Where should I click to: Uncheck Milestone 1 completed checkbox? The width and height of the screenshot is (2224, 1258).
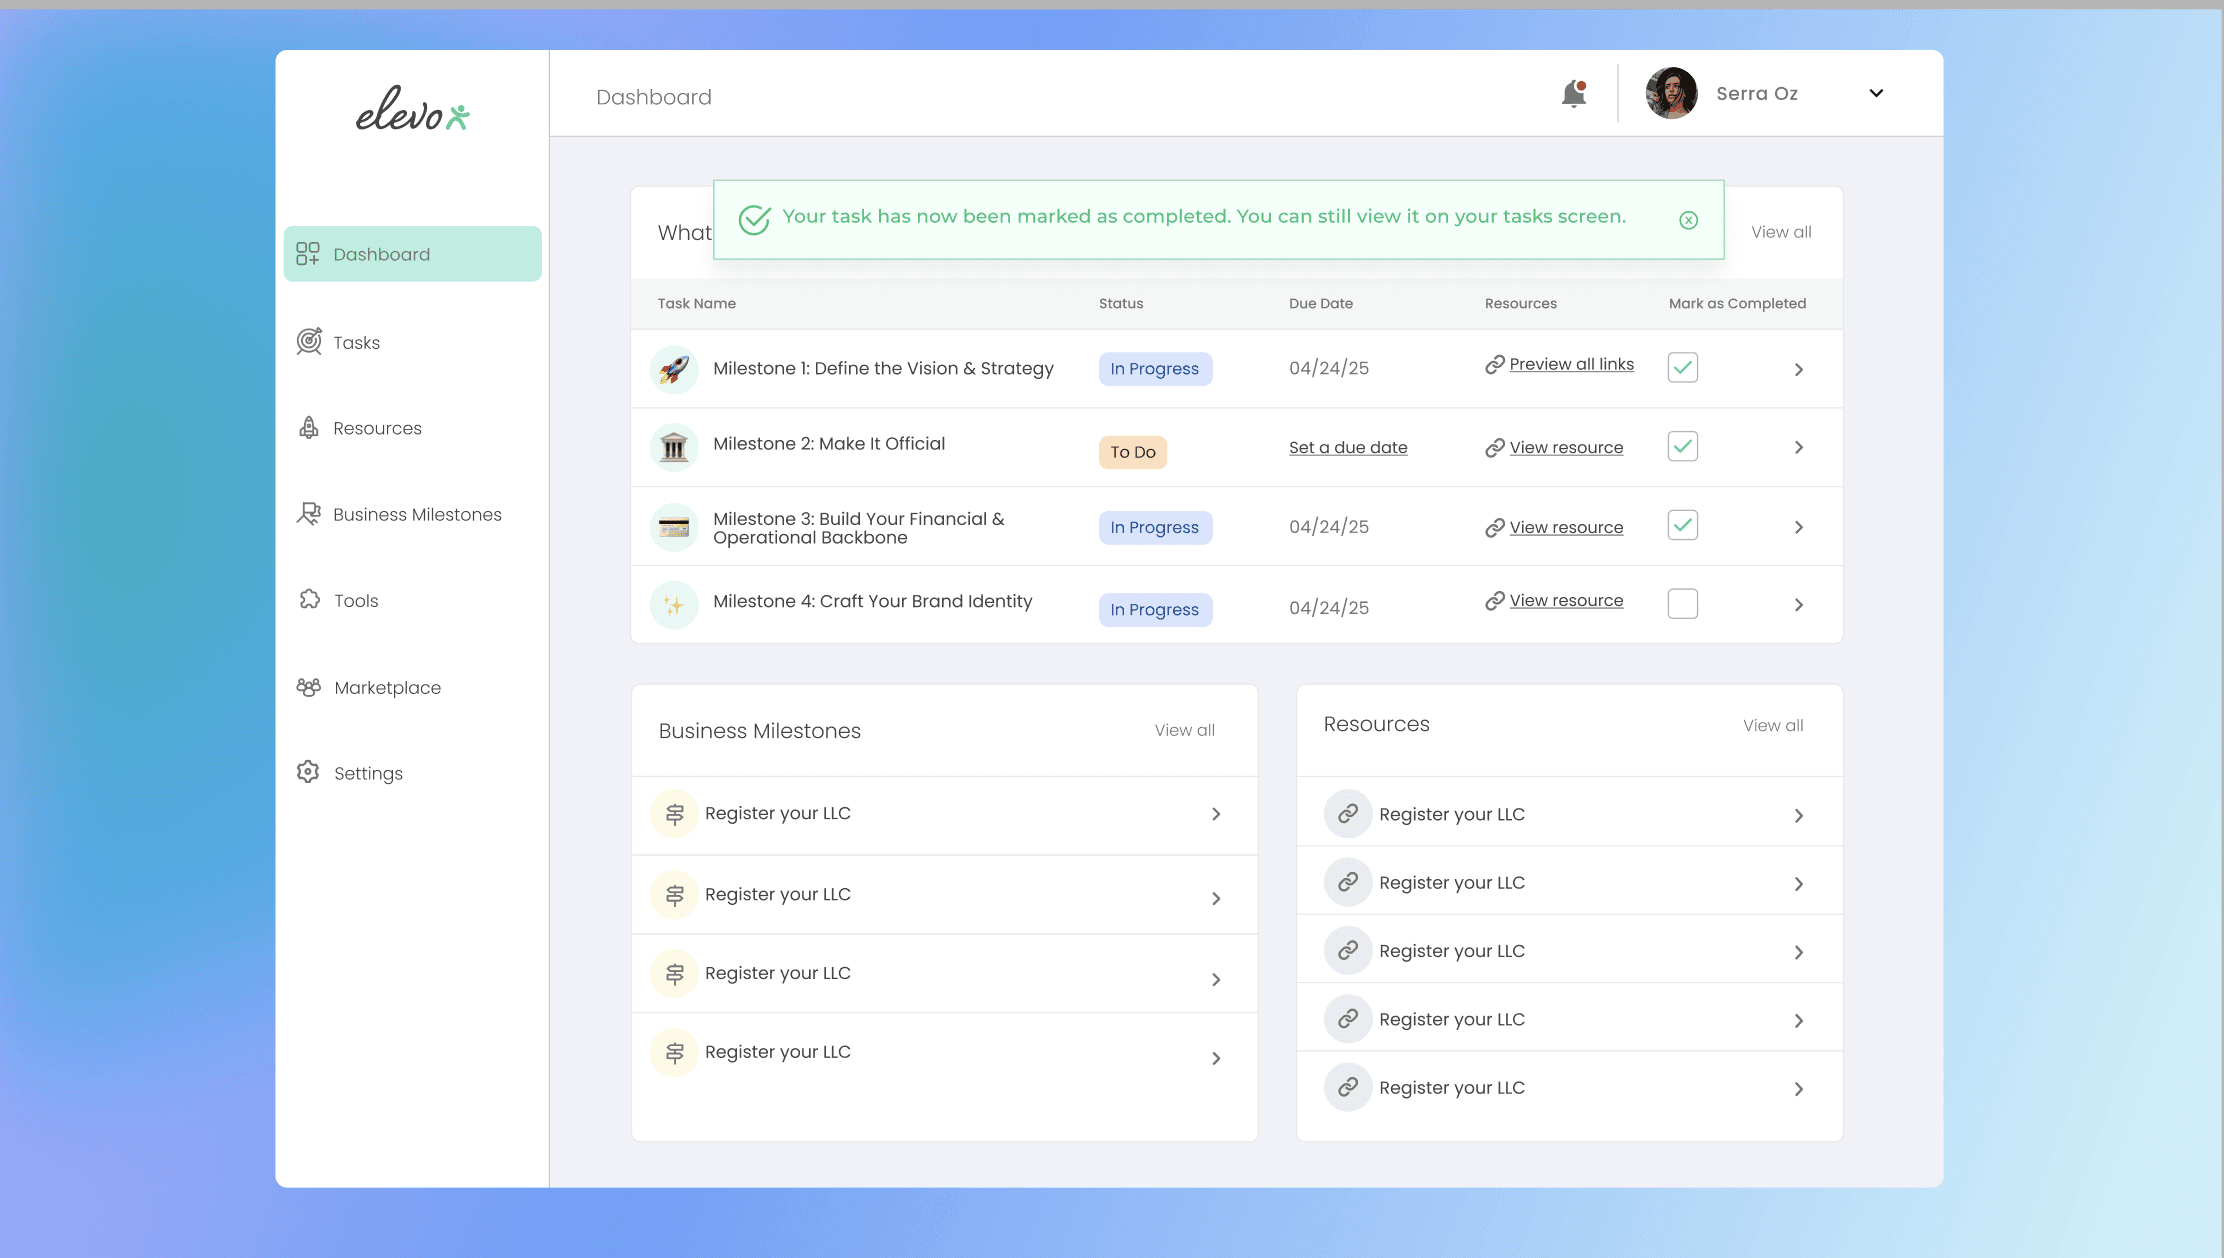(x=1682, y=367)
